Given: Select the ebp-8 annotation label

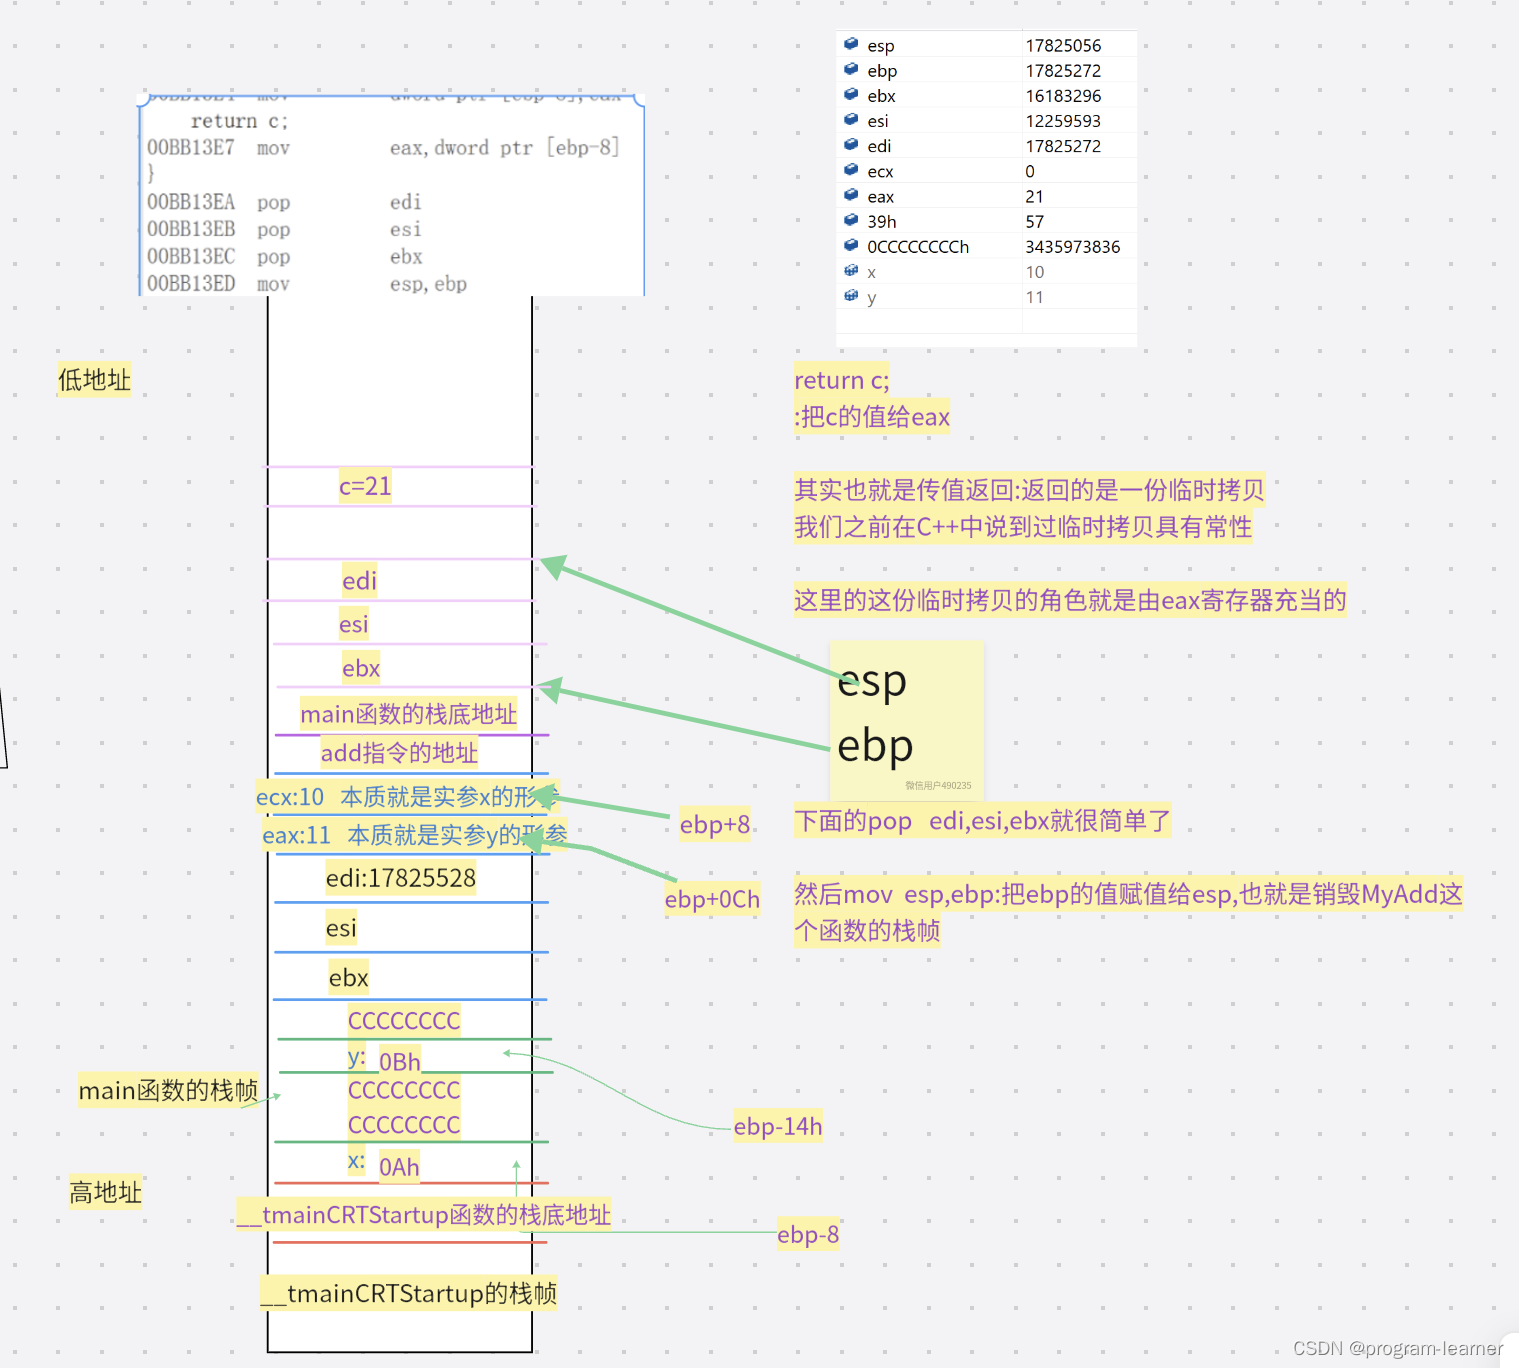Looking at the screenshot, I should point(808,1234).
